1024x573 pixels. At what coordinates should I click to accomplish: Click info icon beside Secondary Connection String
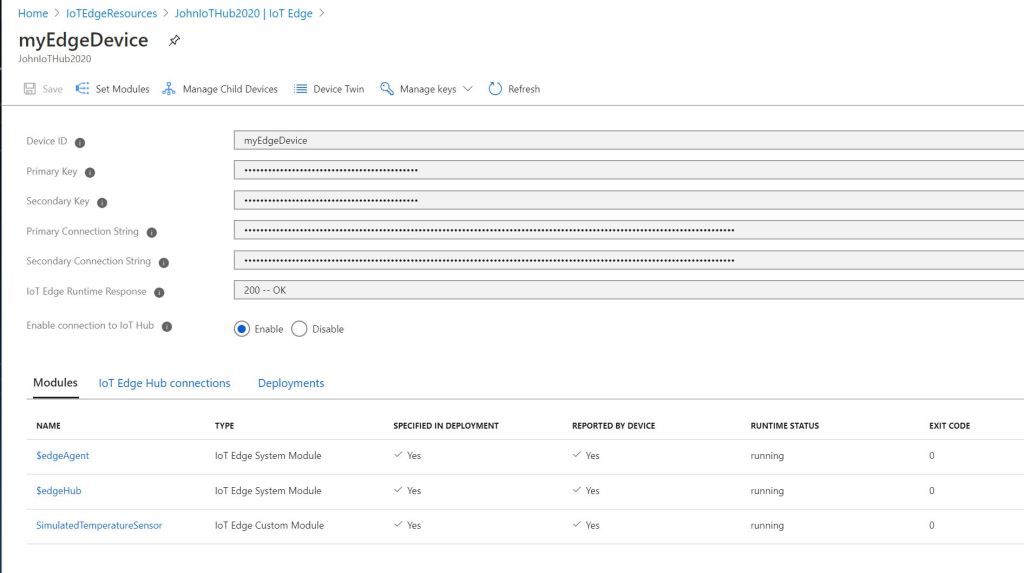click(164, 262)
